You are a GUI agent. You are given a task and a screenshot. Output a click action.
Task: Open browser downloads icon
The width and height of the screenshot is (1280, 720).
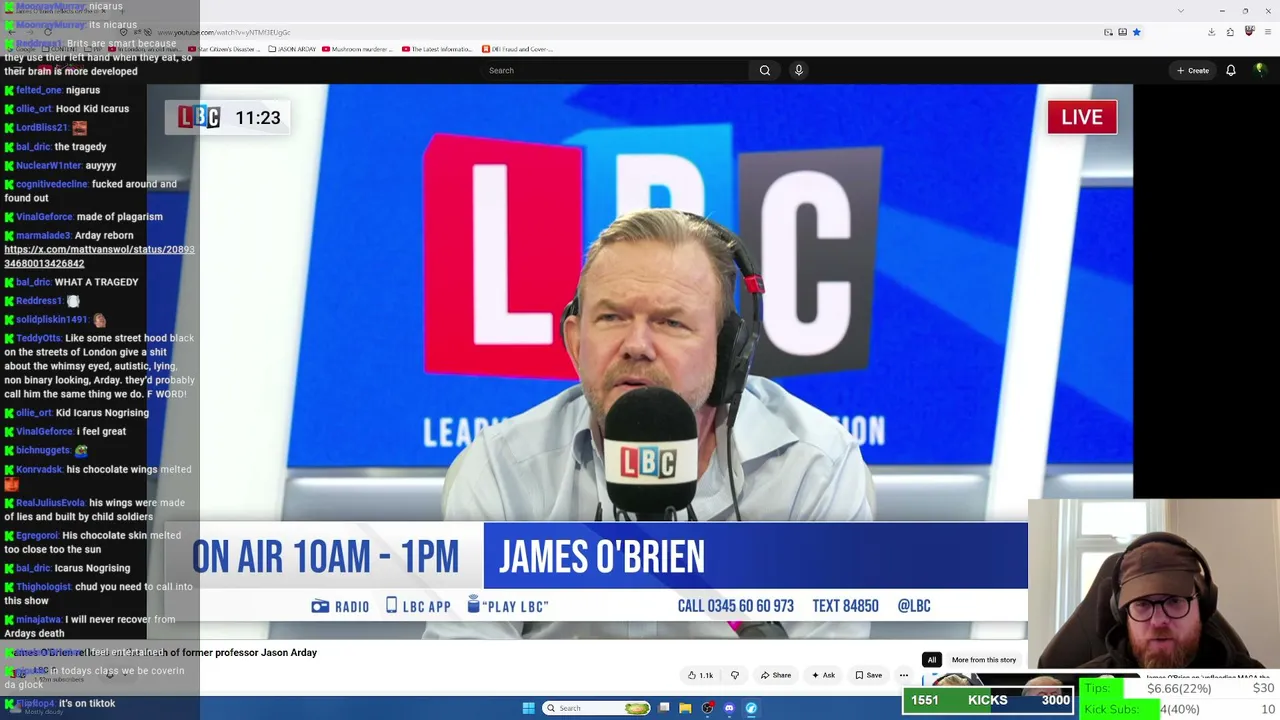coord(1211,32)
